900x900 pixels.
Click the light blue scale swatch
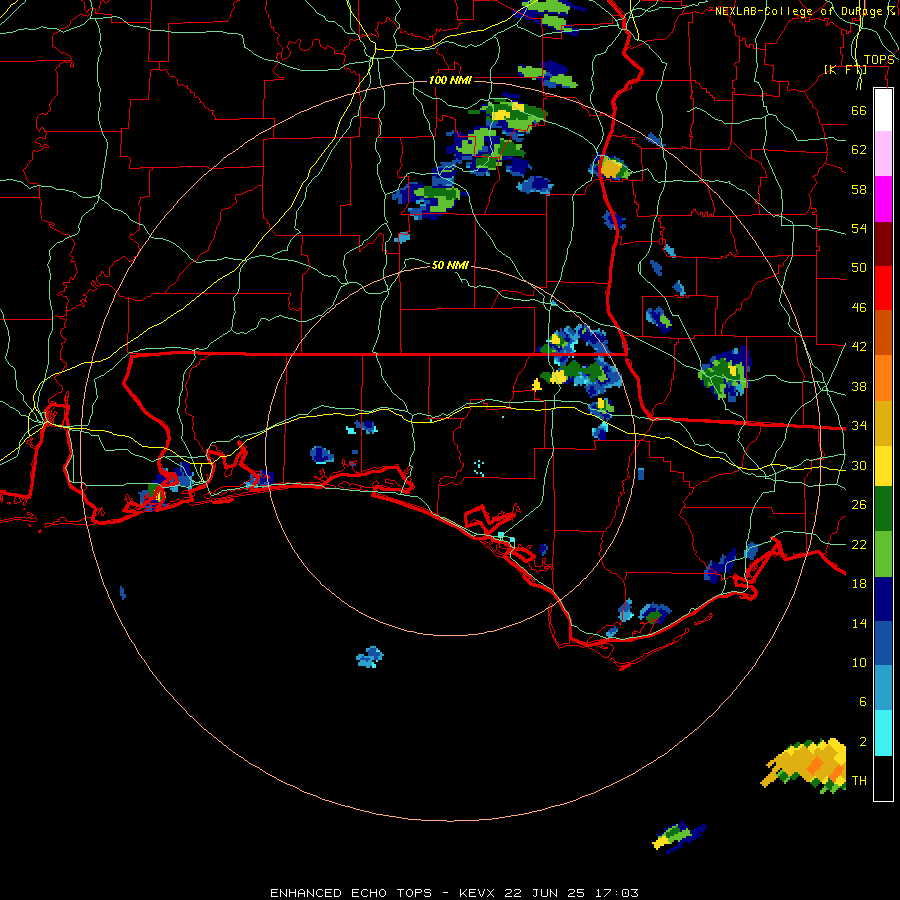pos(883,688)
